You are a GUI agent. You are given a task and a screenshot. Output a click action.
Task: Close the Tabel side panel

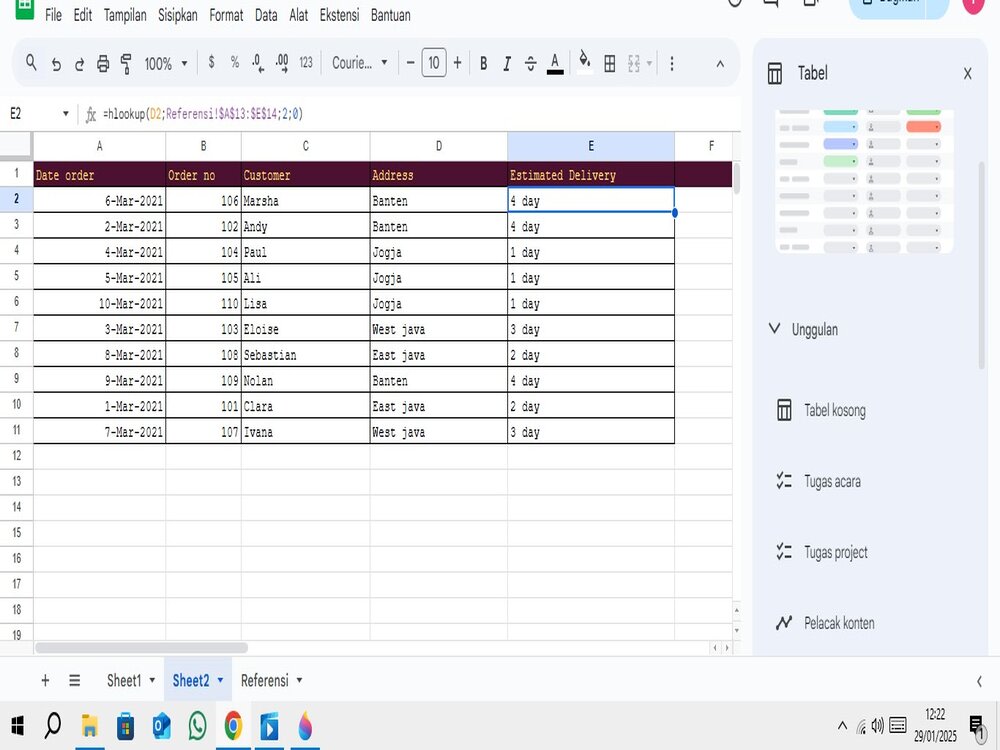coord(967,74)
